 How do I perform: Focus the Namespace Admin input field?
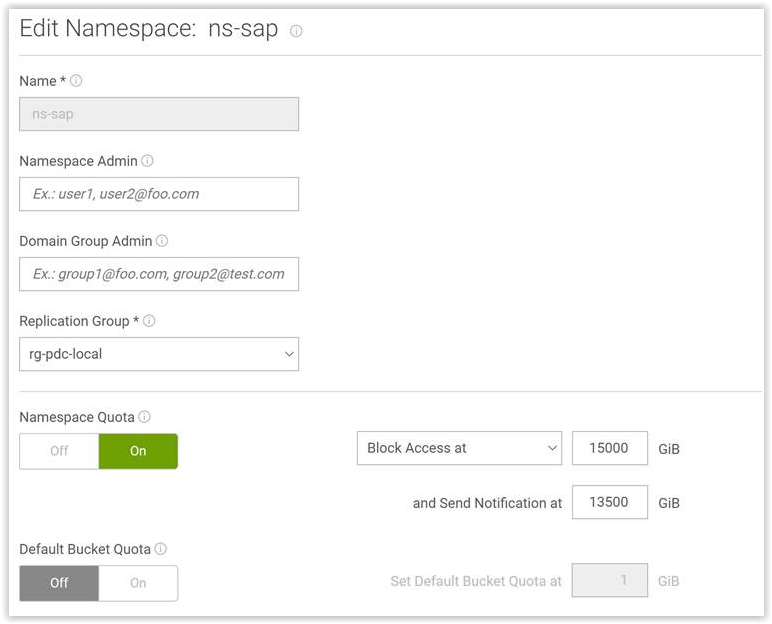click(x=159, y=194)
